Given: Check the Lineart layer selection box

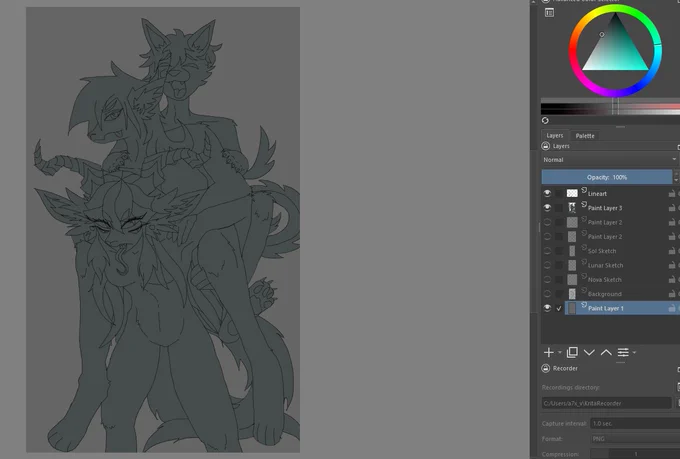Looking at the screenshot, I should [x=559, y=193].
